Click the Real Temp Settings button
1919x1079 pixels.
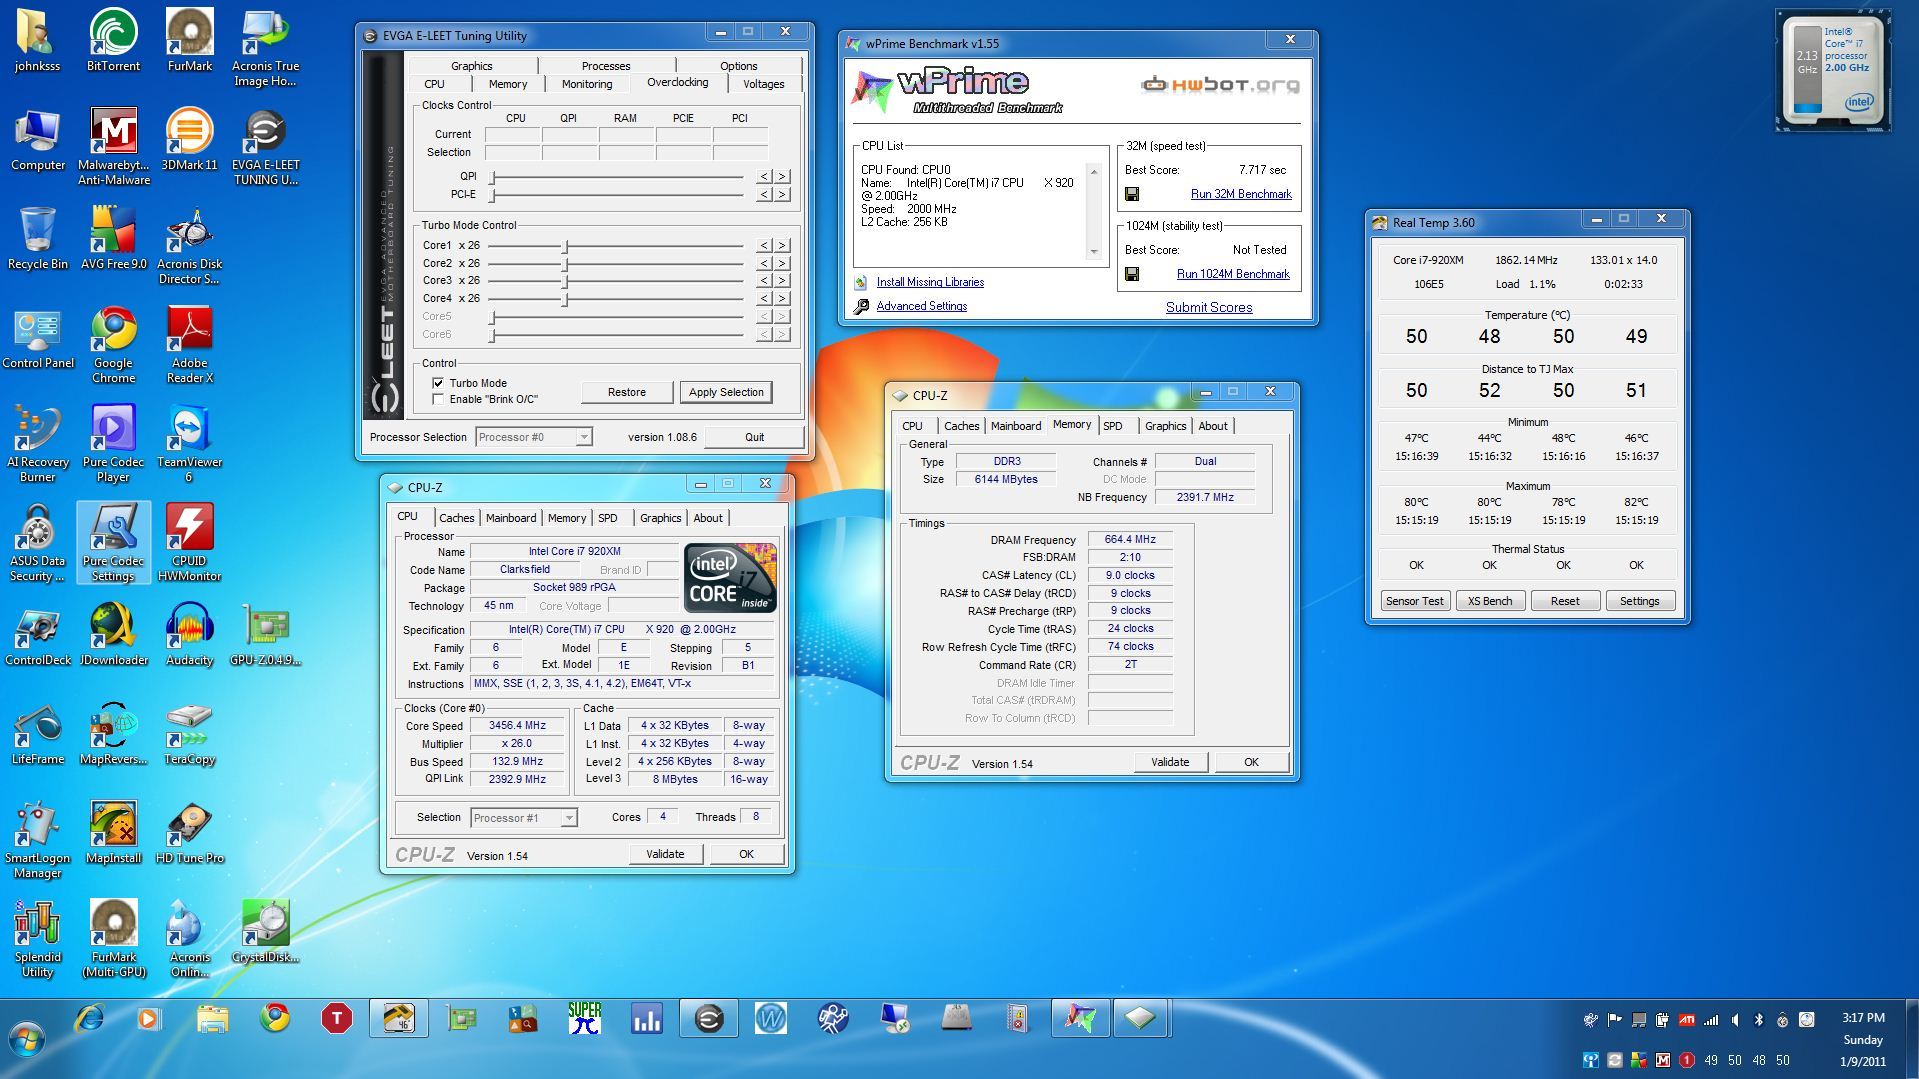coord(1639,601)
